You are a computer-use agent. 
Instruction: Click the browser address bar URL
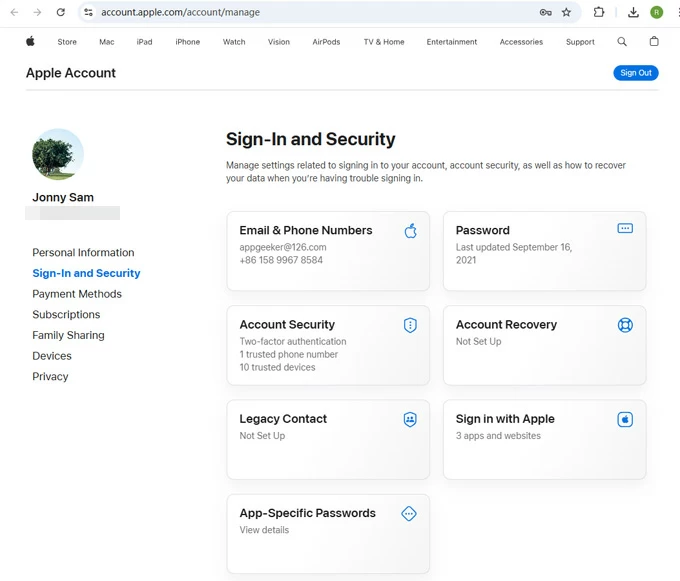tap(300, 13)
